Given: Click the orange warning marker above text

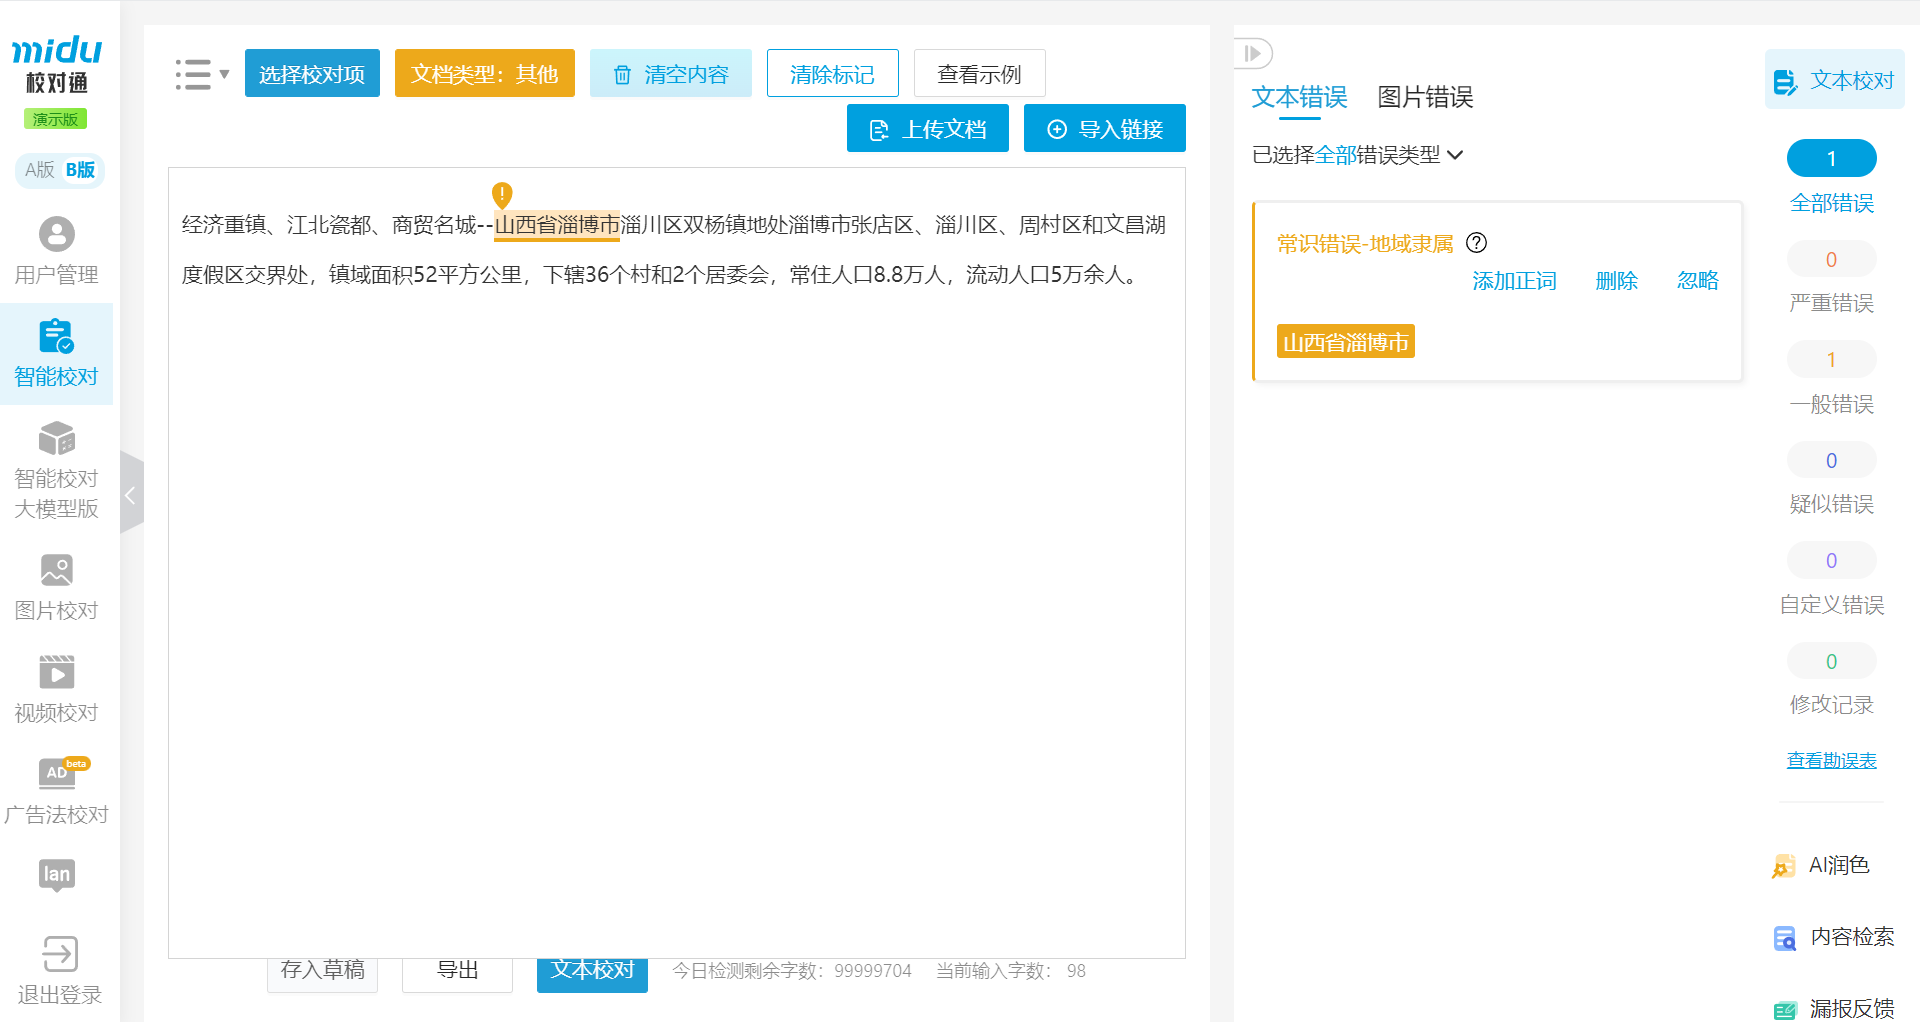Looking at the screenshot, I should pyautogui.click(x=502, y=194).
